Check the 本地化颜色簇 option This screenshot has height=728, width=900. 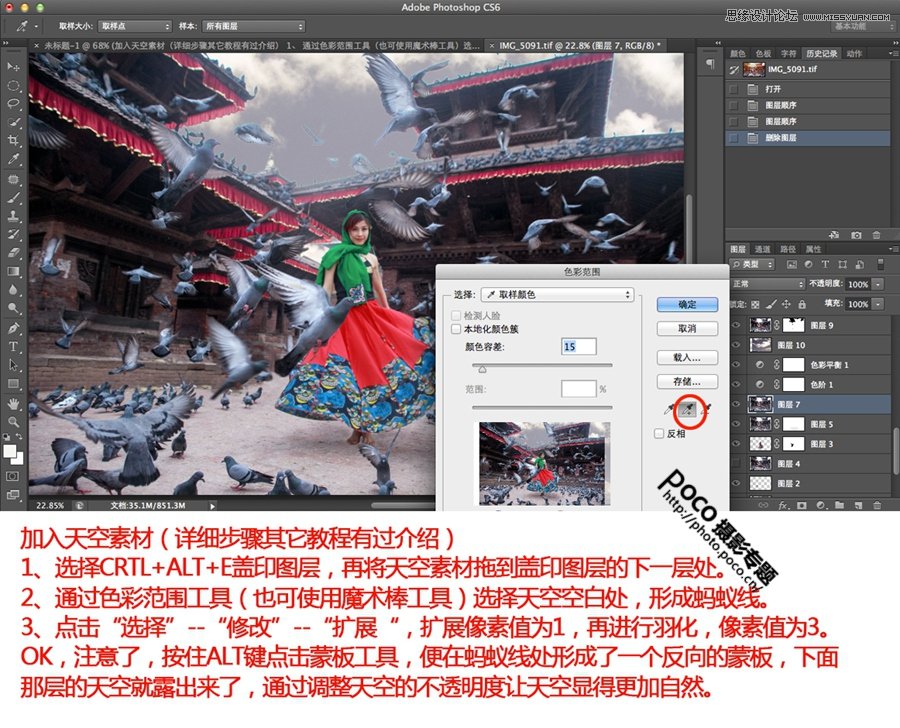click(x=456, y=329)
